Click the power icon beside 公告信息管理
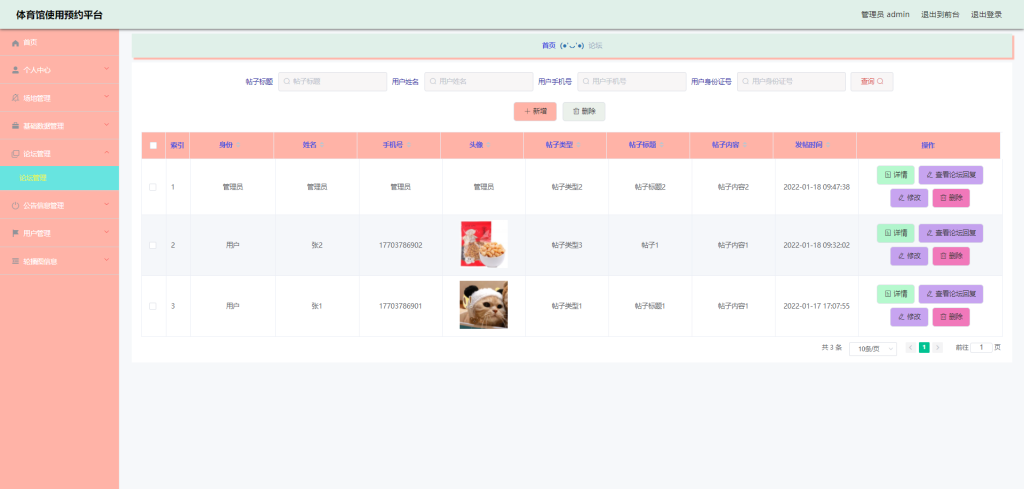This screenshot has width=1024, height=489. click(16, 205)
